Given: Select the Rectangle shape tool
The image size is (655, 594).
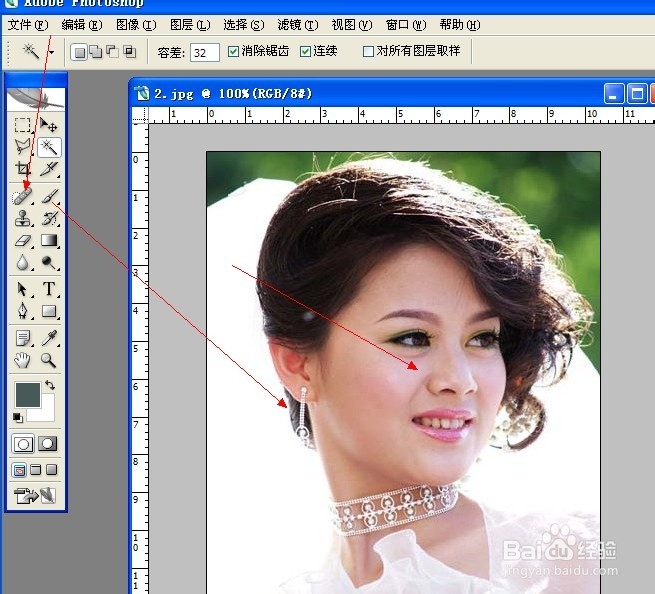Looking at the screenshot, I should click(x=49, y=311).
